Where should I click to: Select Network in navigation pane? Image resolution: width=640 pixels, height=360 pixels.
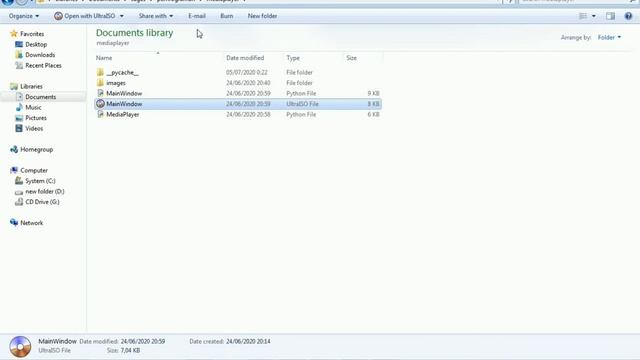click(x=31, y=223)
